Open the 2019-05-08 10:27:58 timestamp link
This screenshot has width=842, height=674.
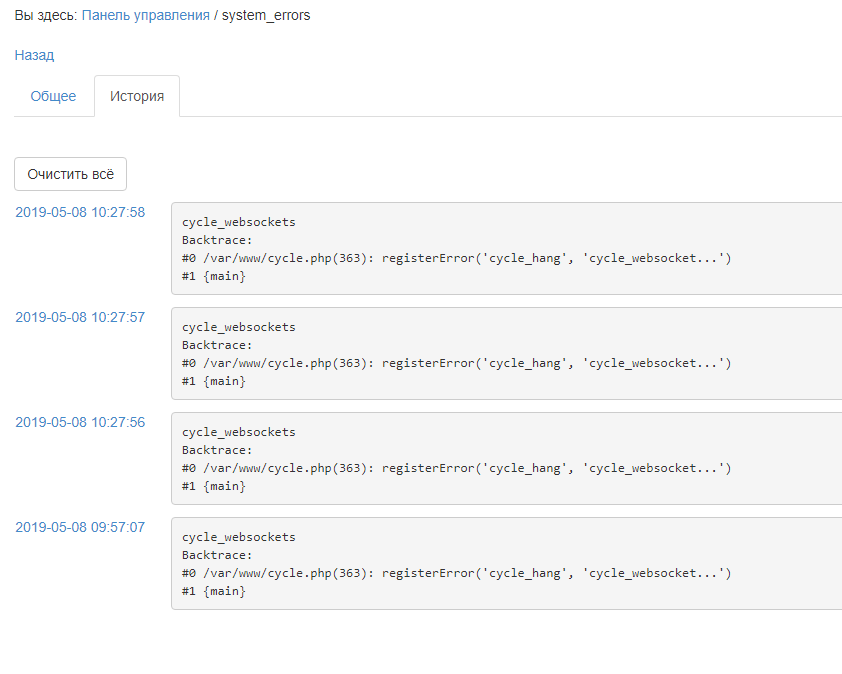click(x=80, y=212)
